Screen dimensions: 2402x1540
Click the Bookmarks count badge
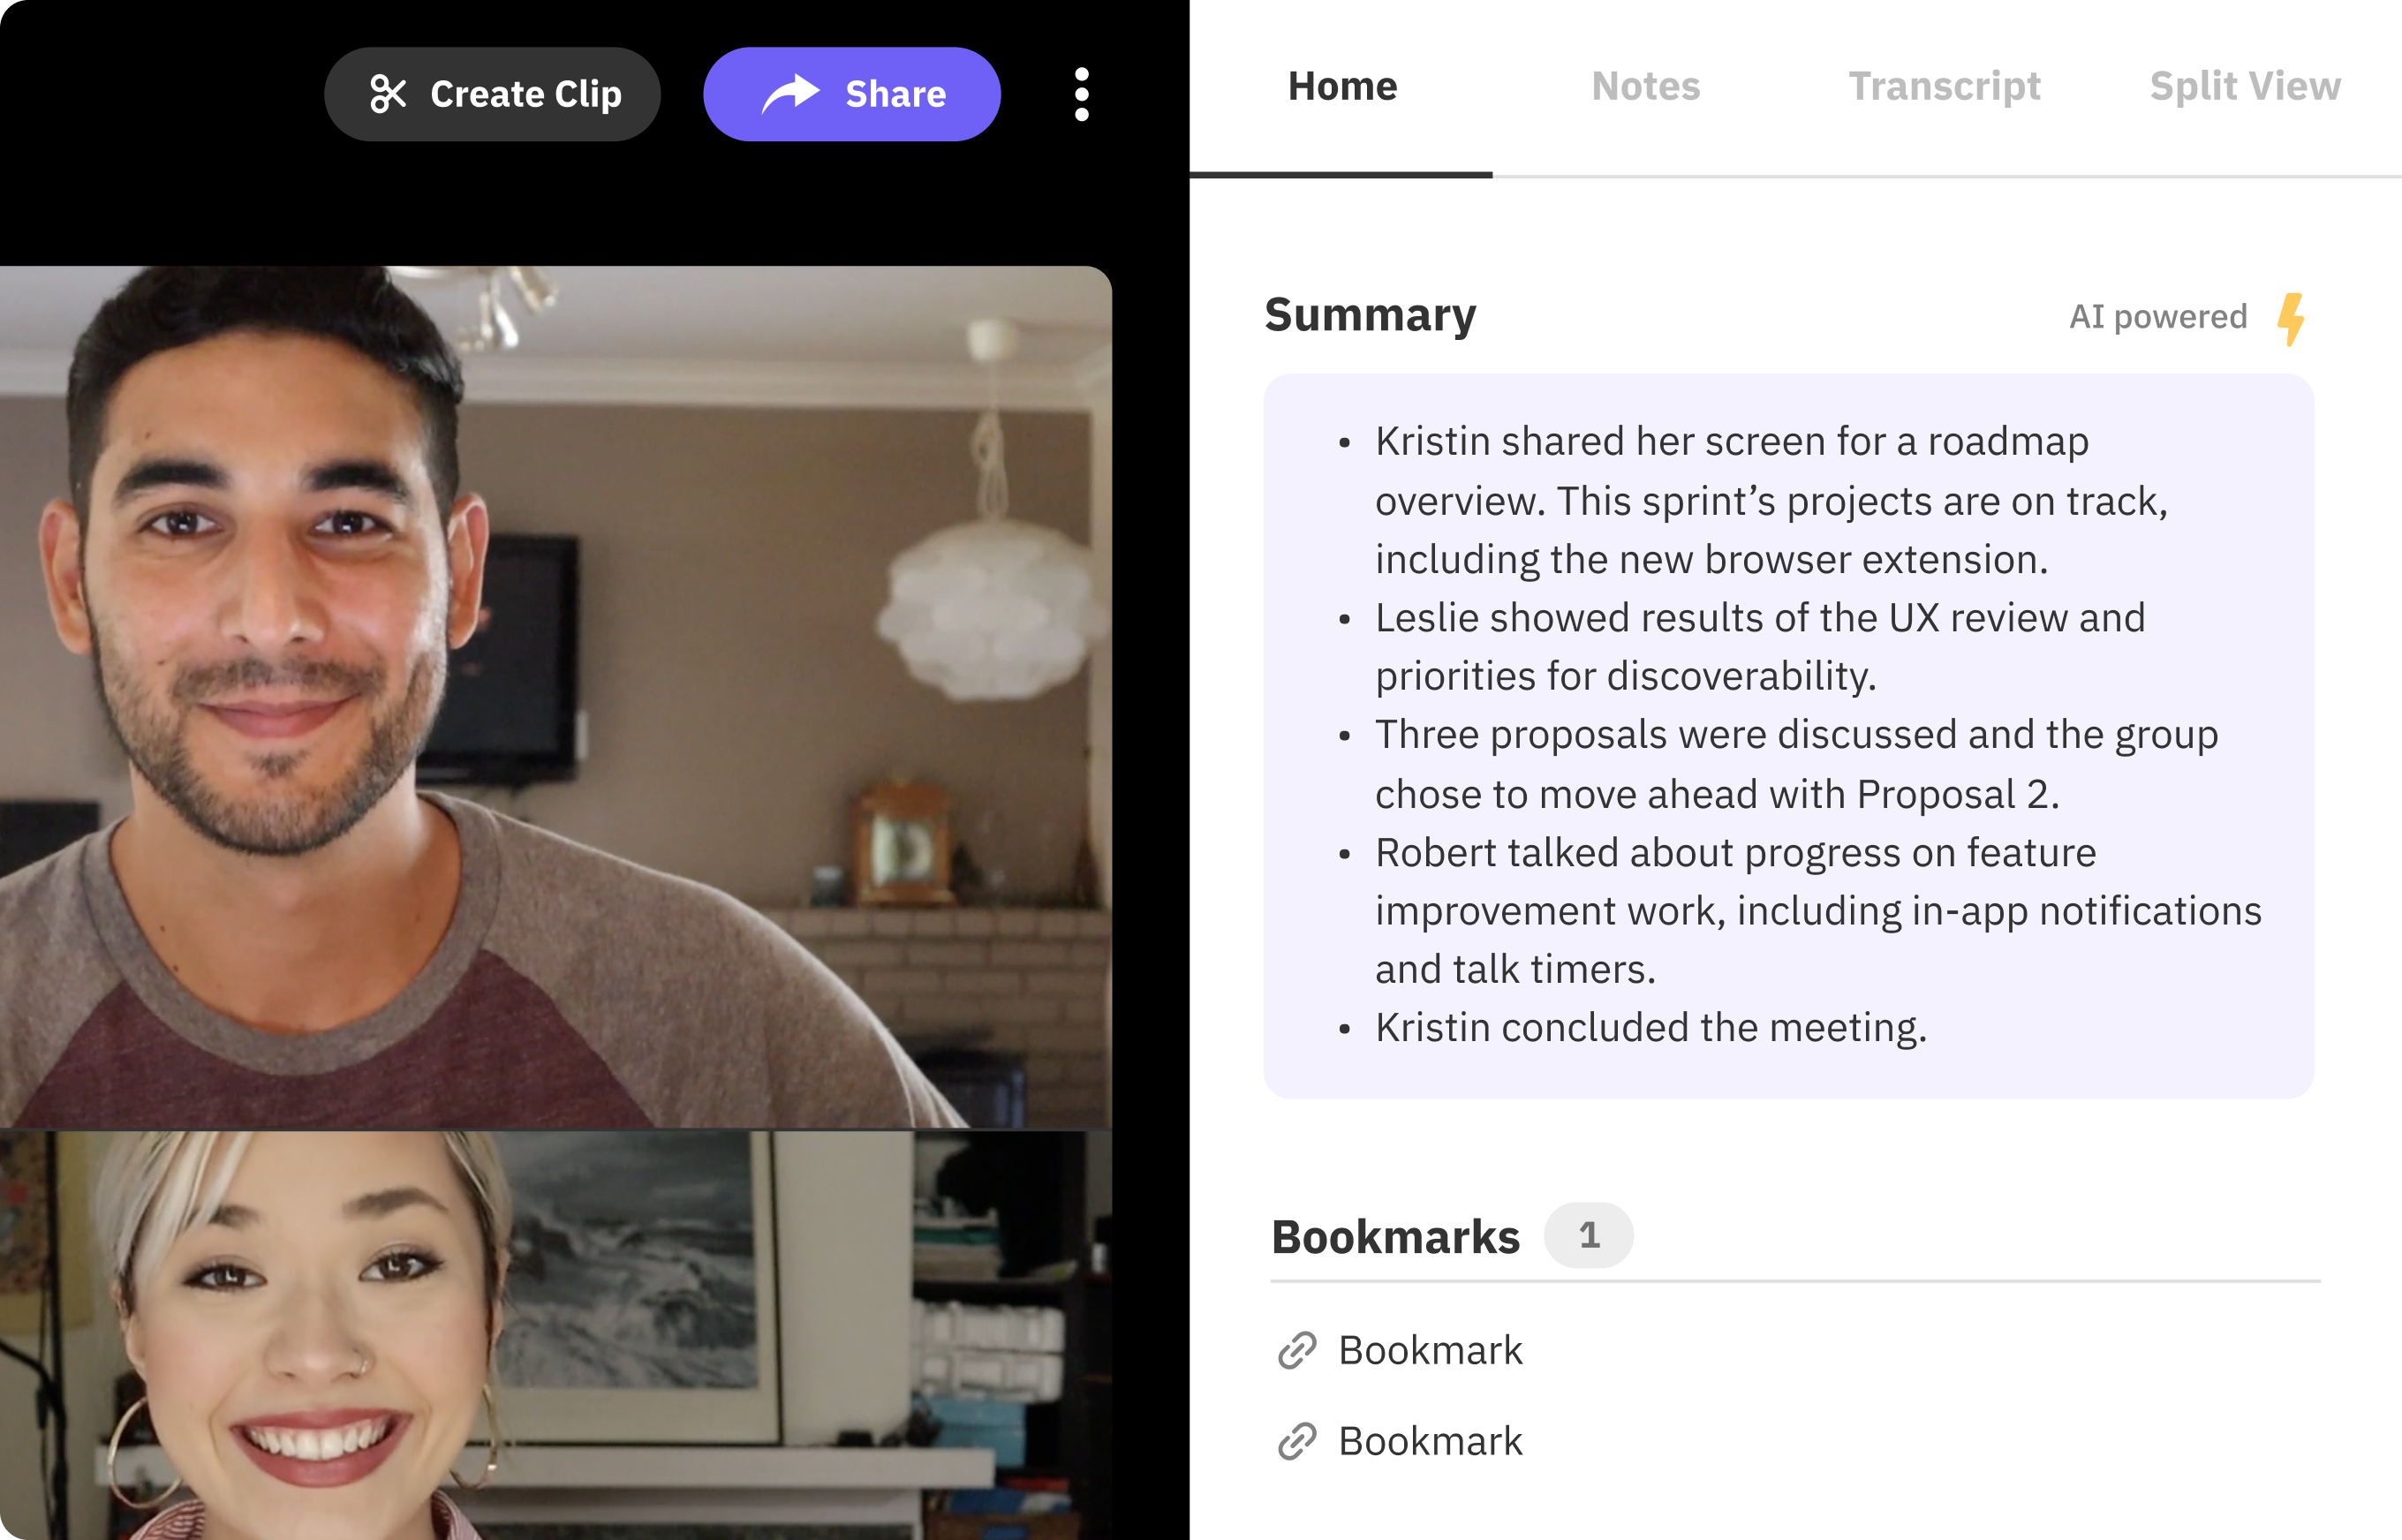coord(1588,1234)
